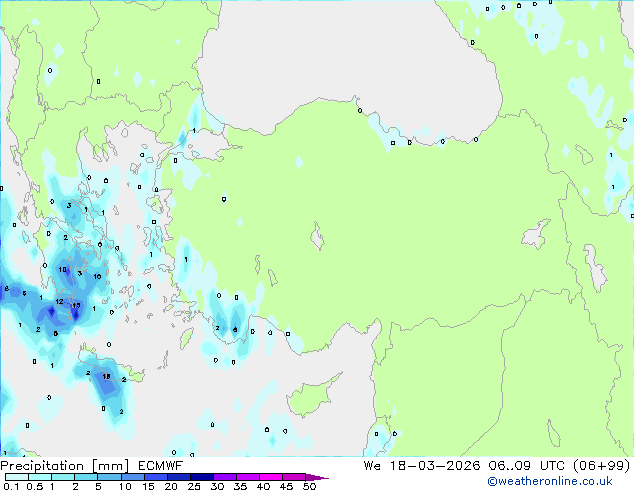Click the '18' precipitation value over Crete
This screenshot has width=634, height=490.
[x=106, y=376]
